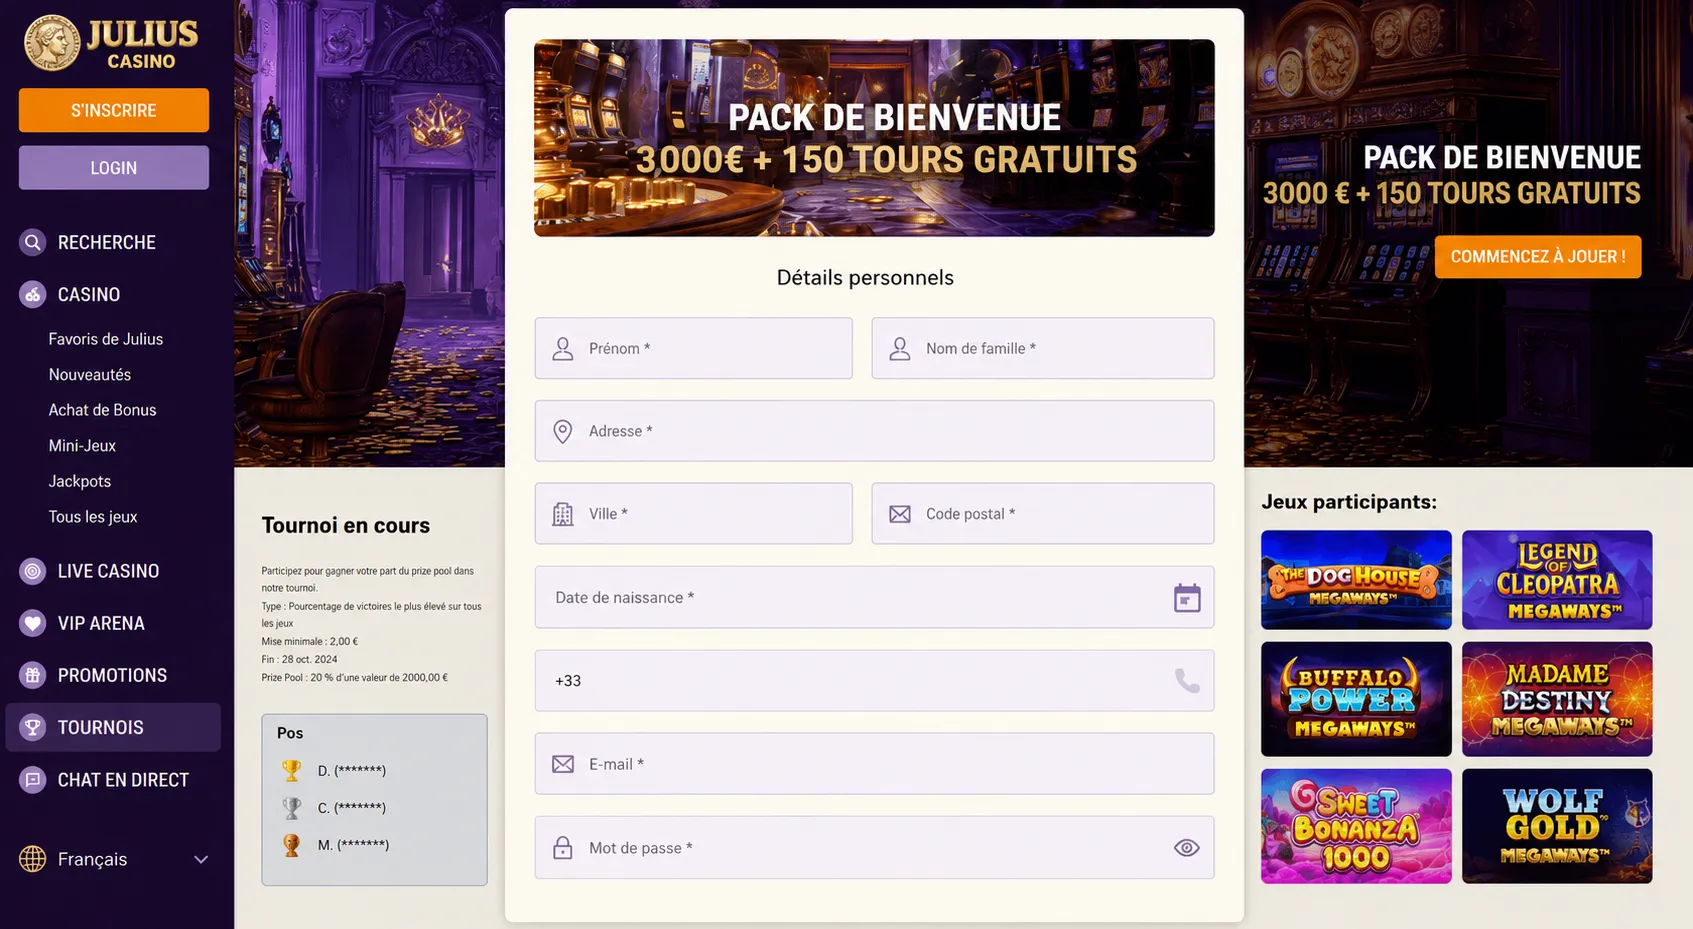Open Nouveautés link
1693x929 pixels.
(x=90, y=374)
